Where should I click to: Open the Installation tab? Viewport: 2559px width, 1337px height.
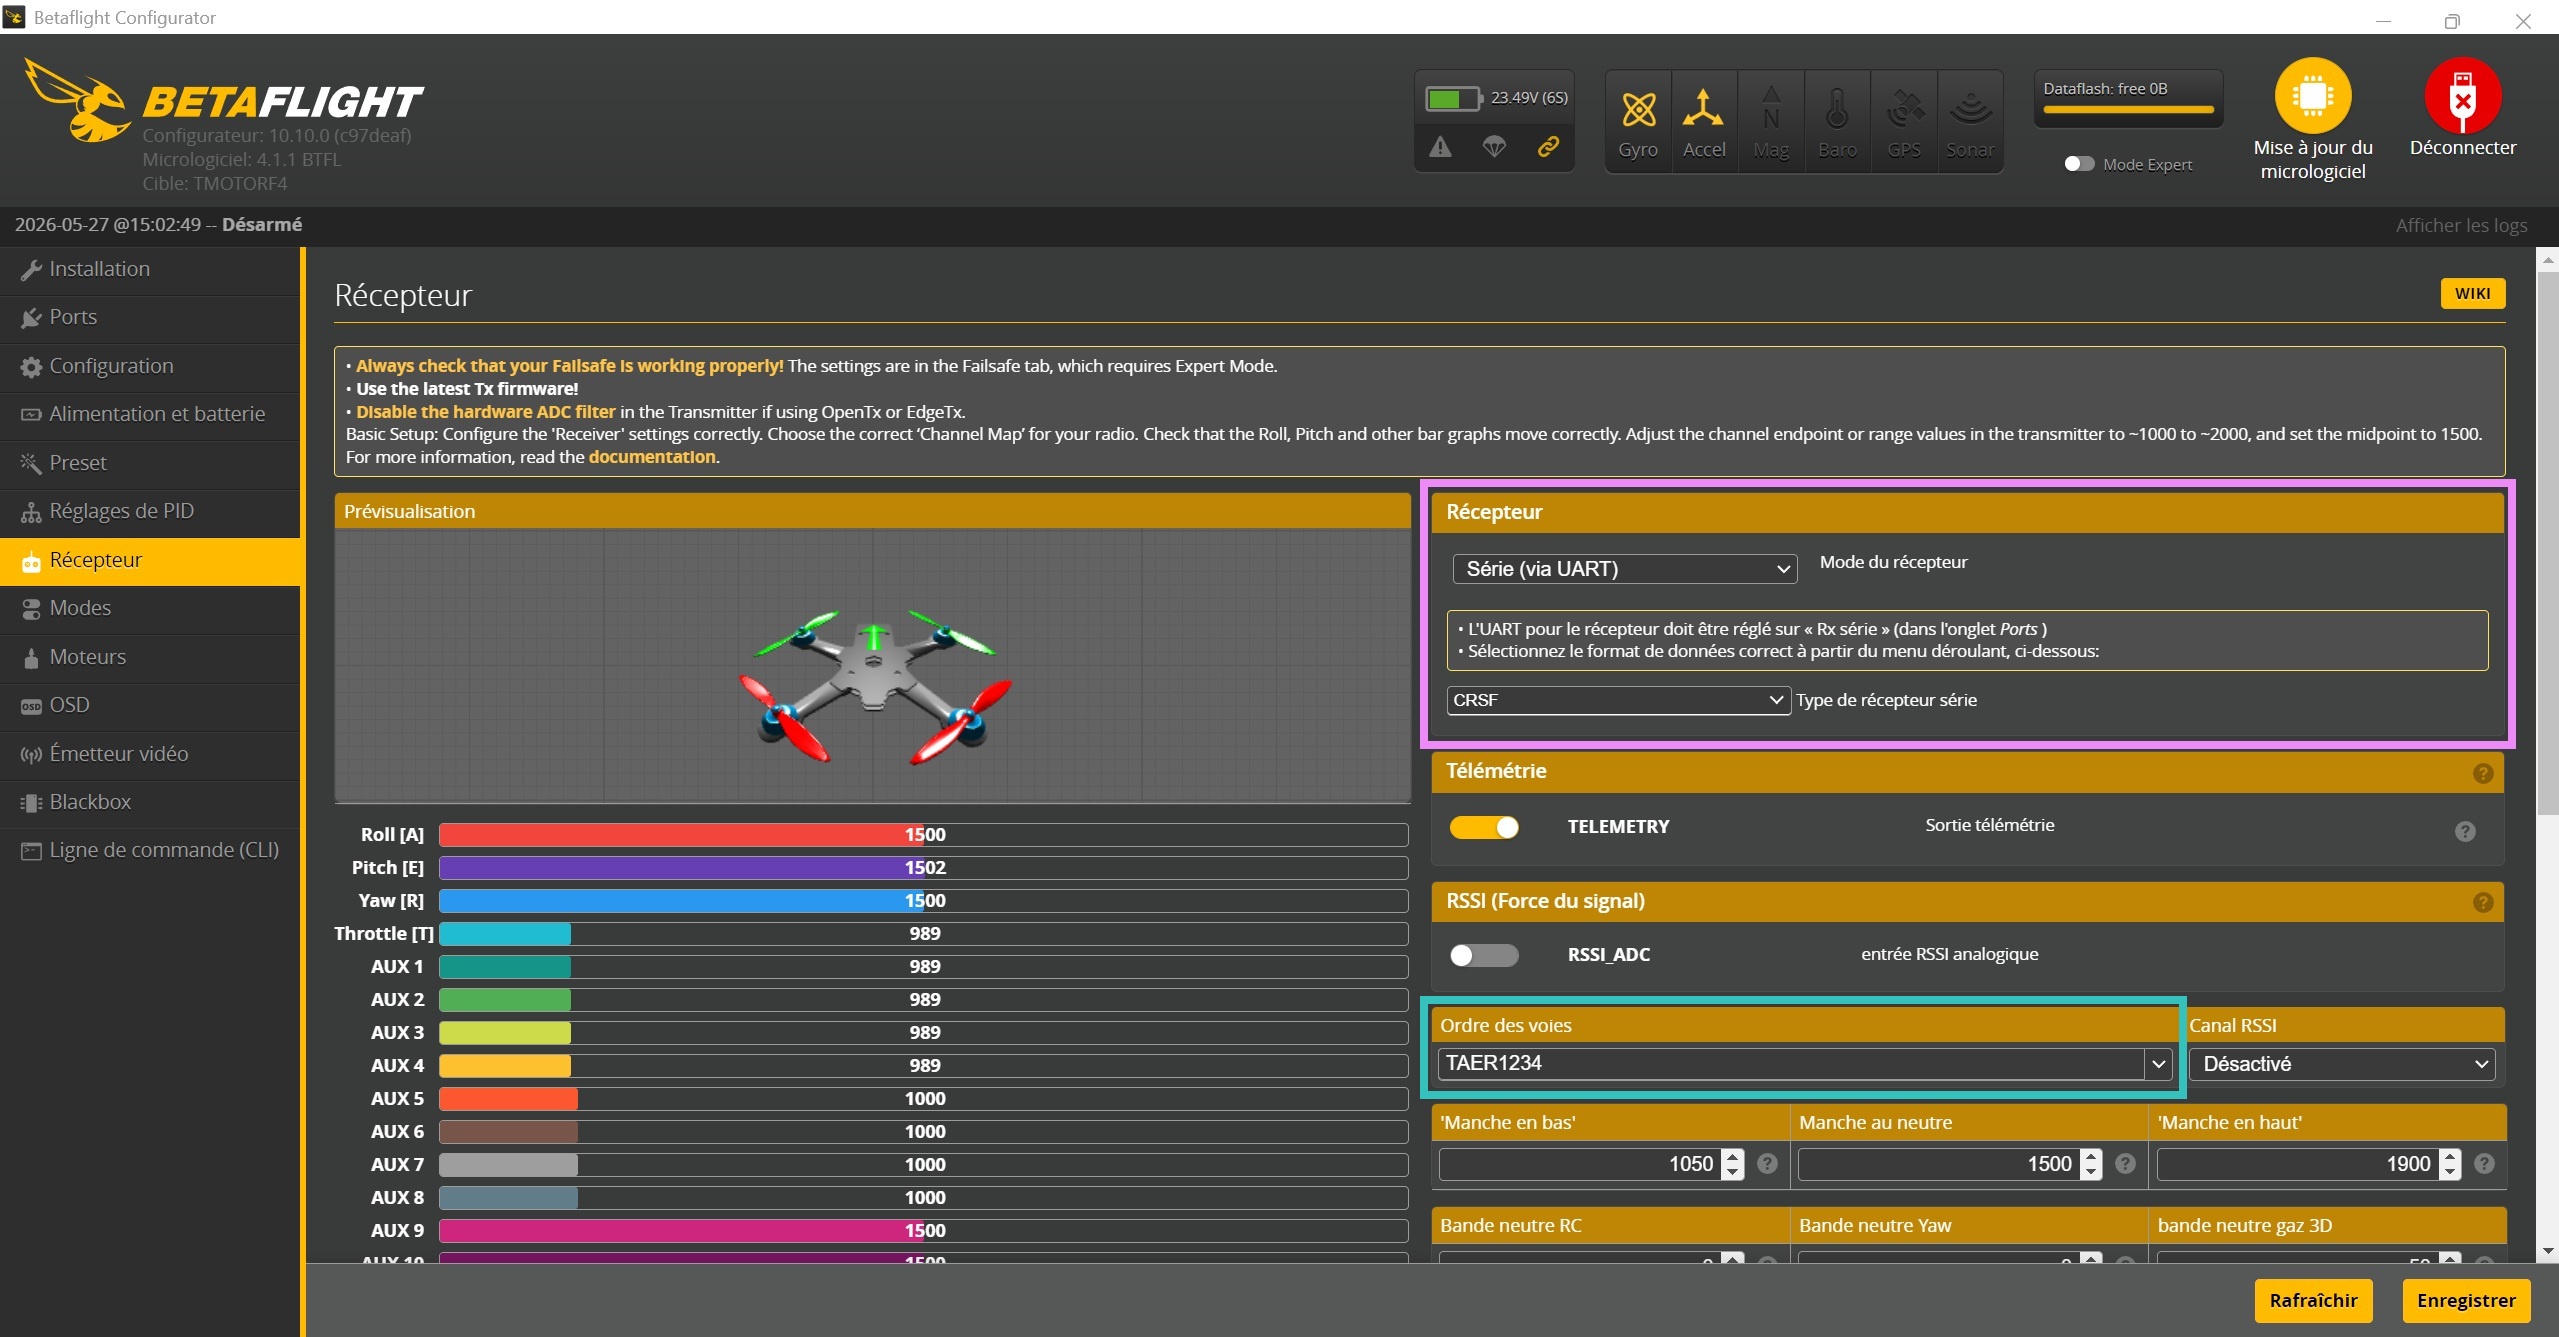tap(150, 269)
